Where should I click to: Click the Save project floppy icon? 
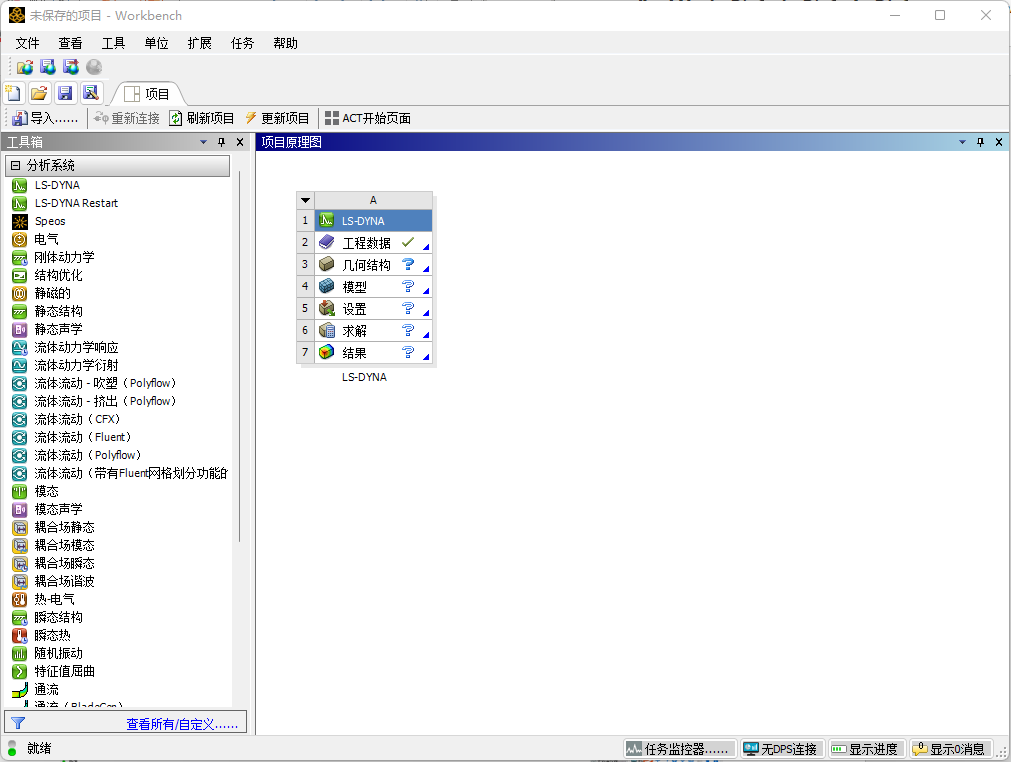64,93
